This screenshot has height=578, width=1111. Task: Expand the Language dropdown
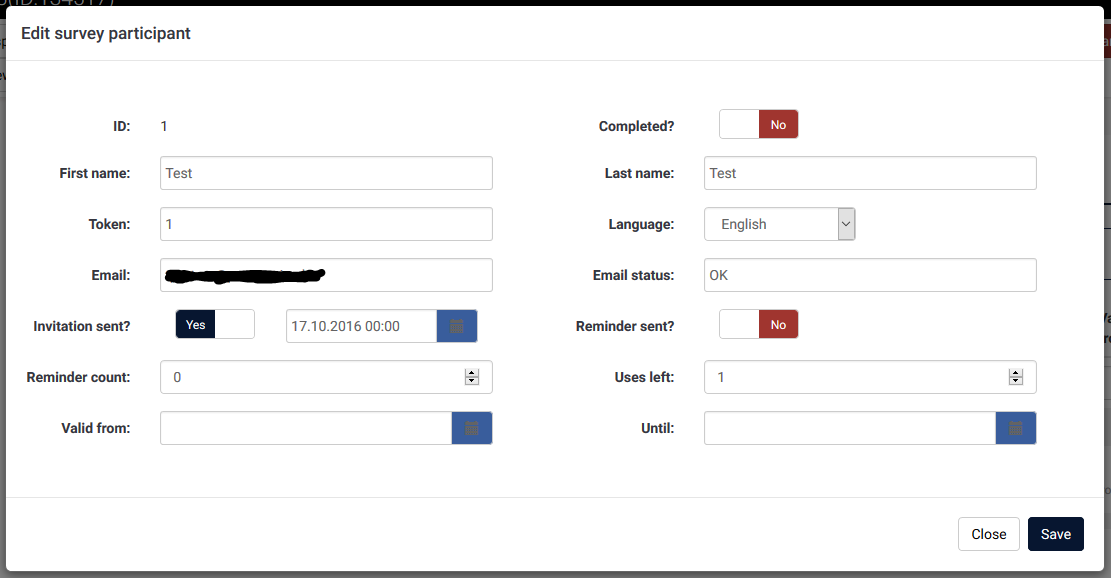tap(779, 224)
